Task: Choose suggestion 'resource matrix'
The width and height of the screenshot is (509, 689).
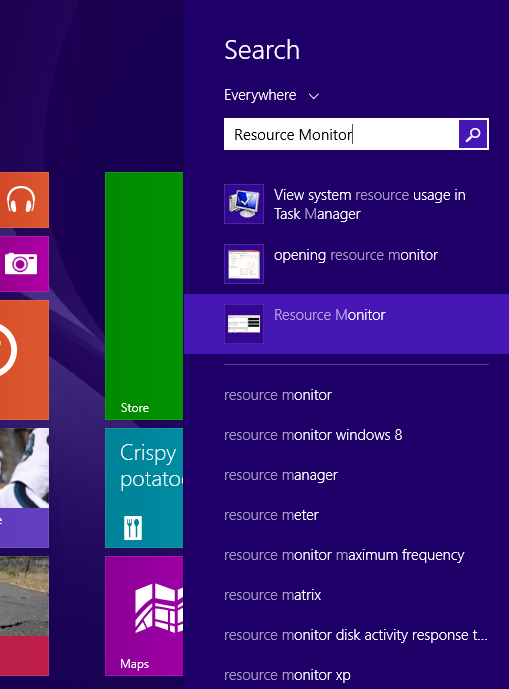Action: click(x=273, y=595)
